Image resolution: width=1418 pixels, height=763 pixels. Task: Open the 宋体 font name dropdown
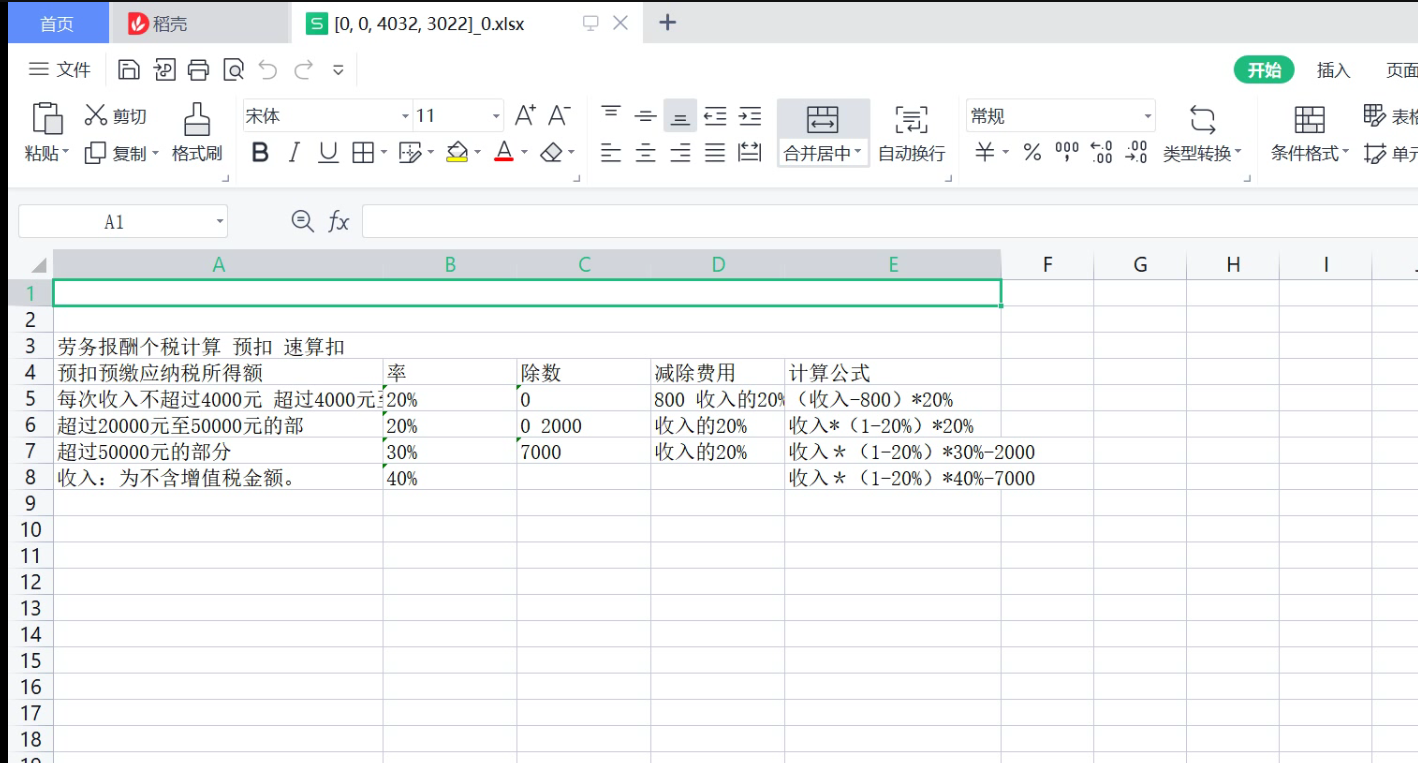click(405, 116)
